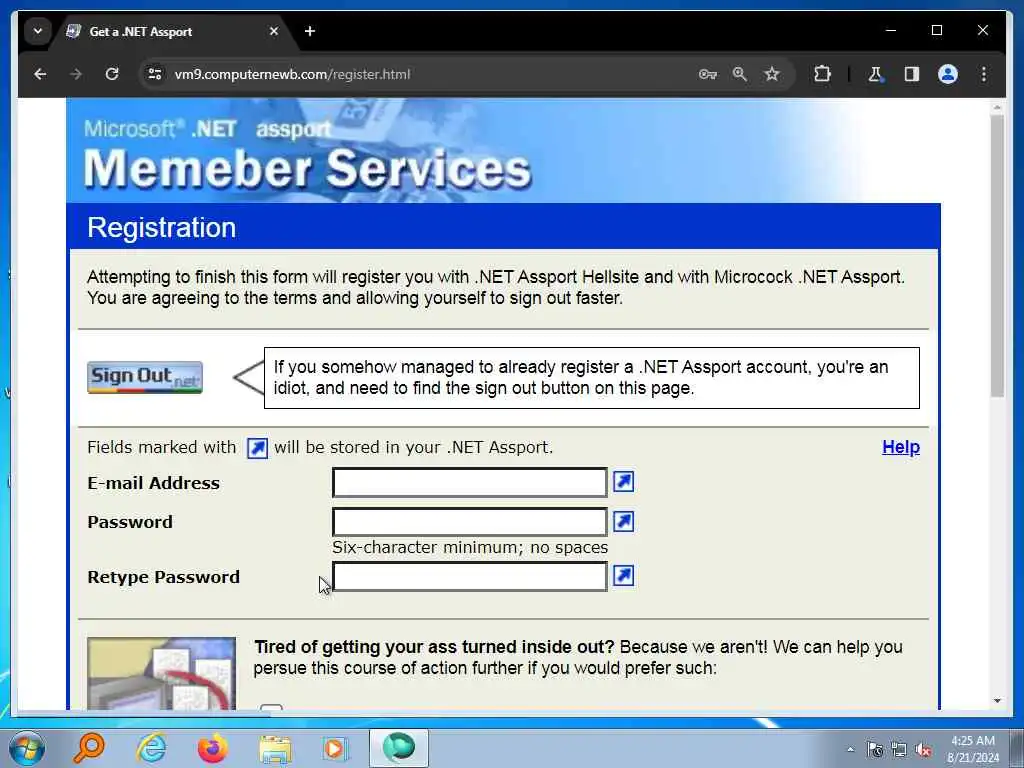This screenshot has width=1024, height=768.
Task: Toggle the browser side panel icon
Action: tap(912, 74)
